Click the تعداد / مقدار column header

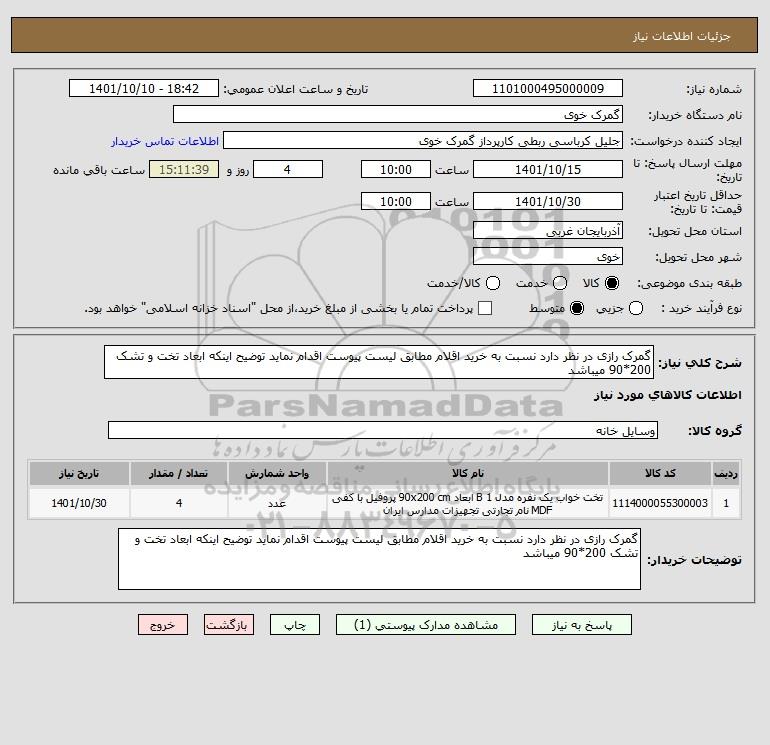point(179,473)
